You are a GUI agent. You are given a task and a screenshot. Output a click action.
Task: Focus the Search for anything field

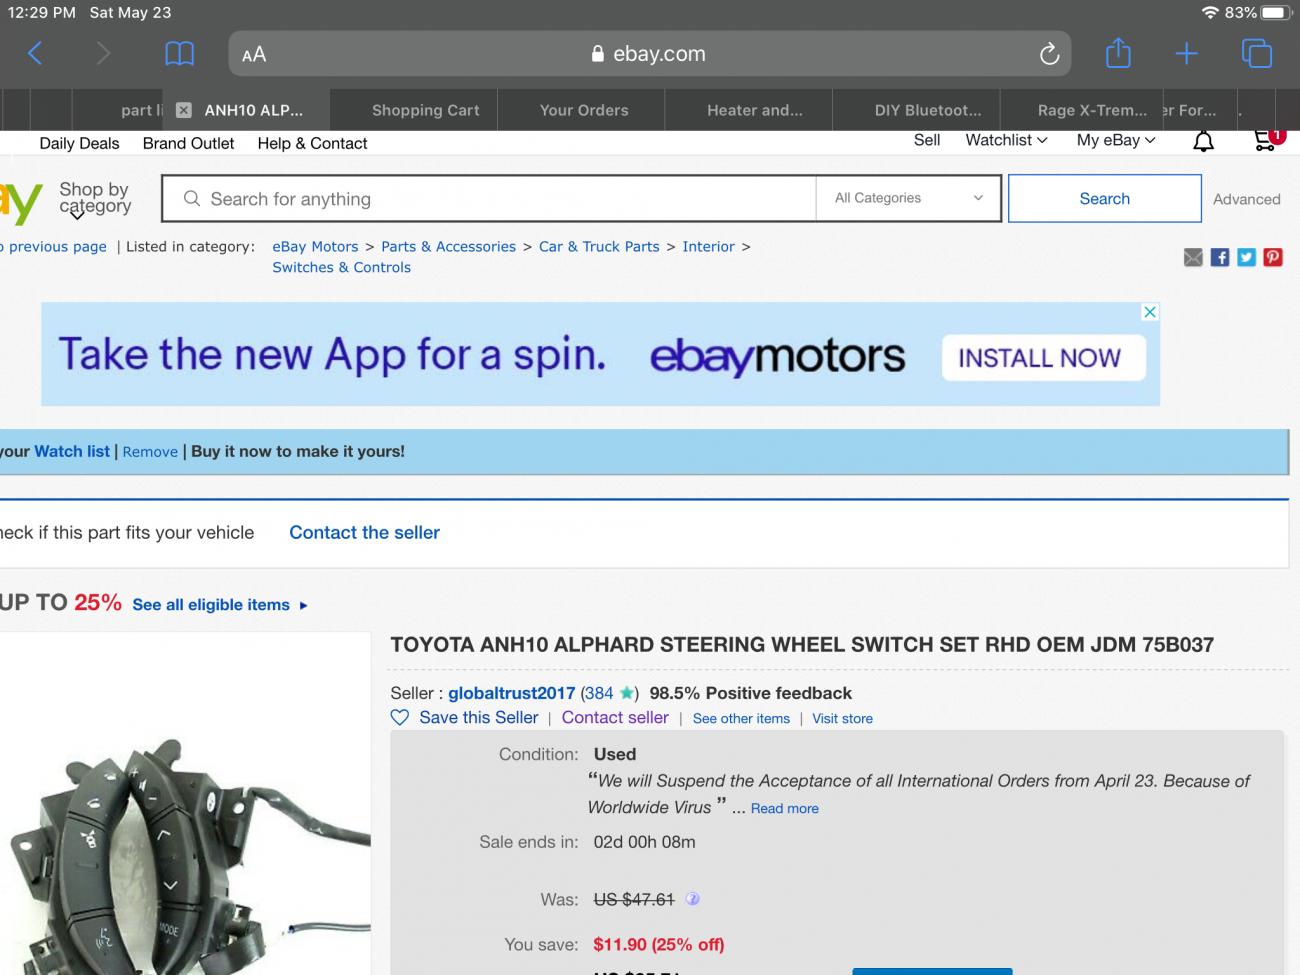489,198
